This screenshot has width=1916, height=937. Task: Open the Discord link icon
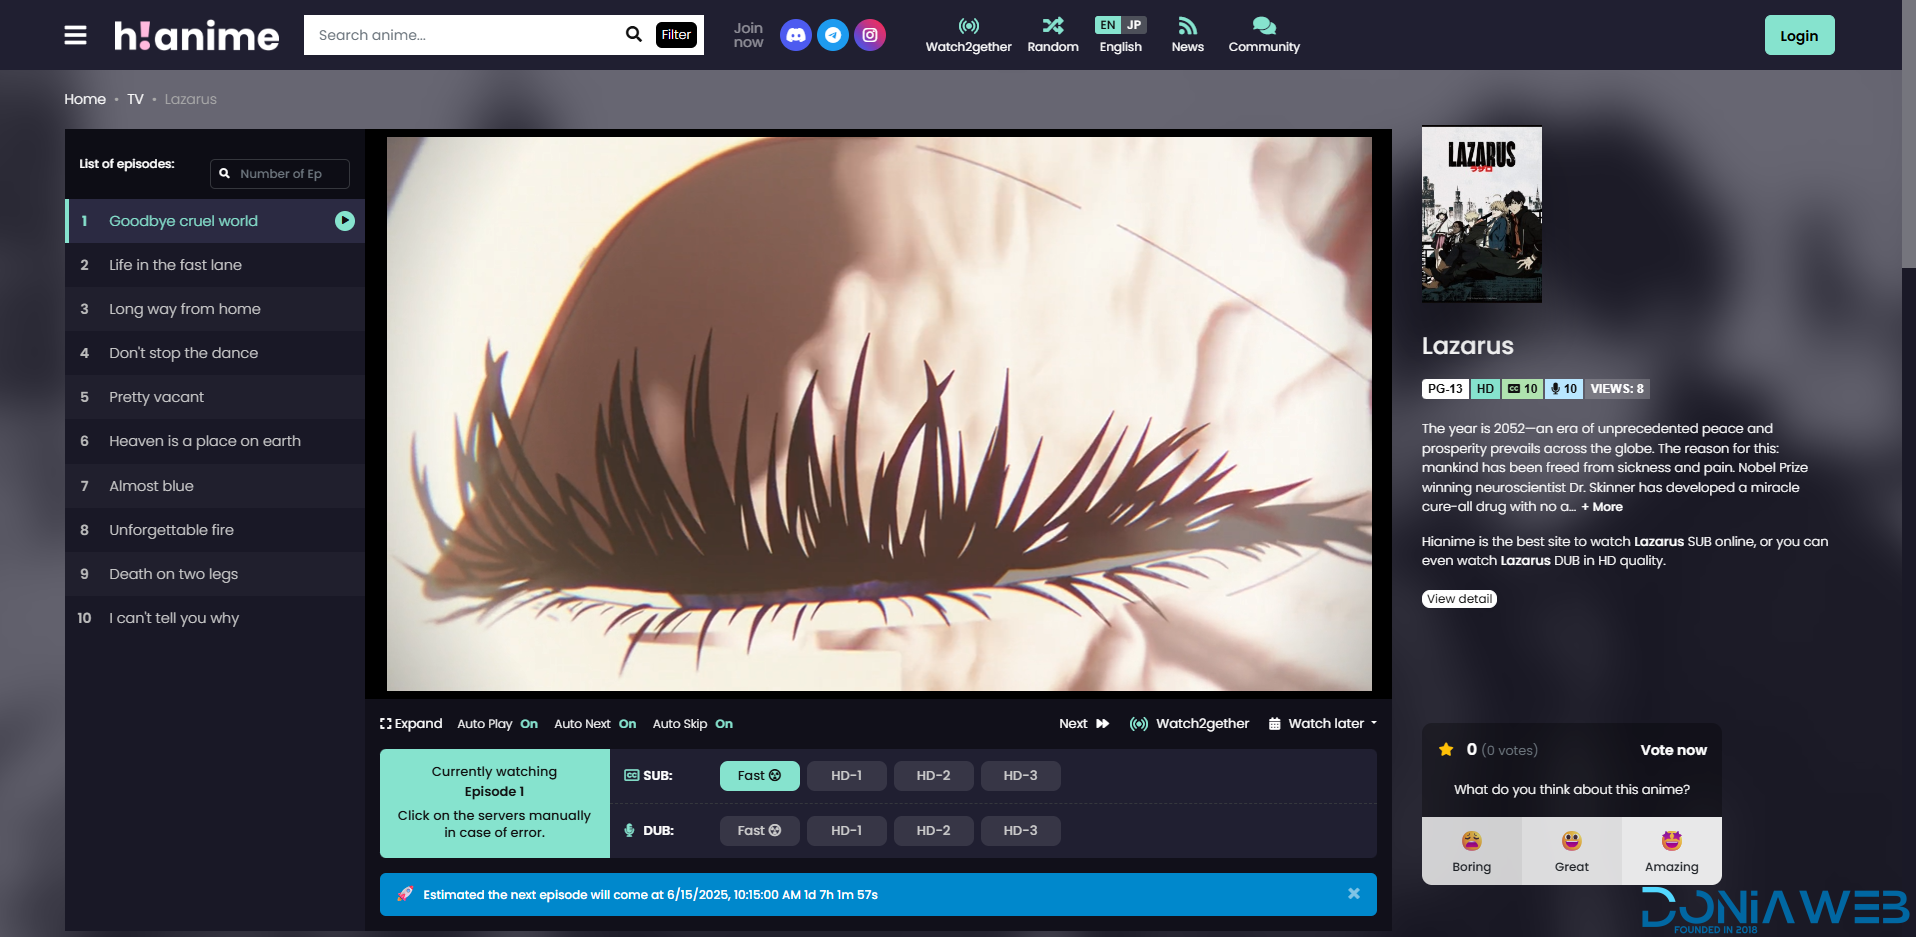(x=795, y=35)
